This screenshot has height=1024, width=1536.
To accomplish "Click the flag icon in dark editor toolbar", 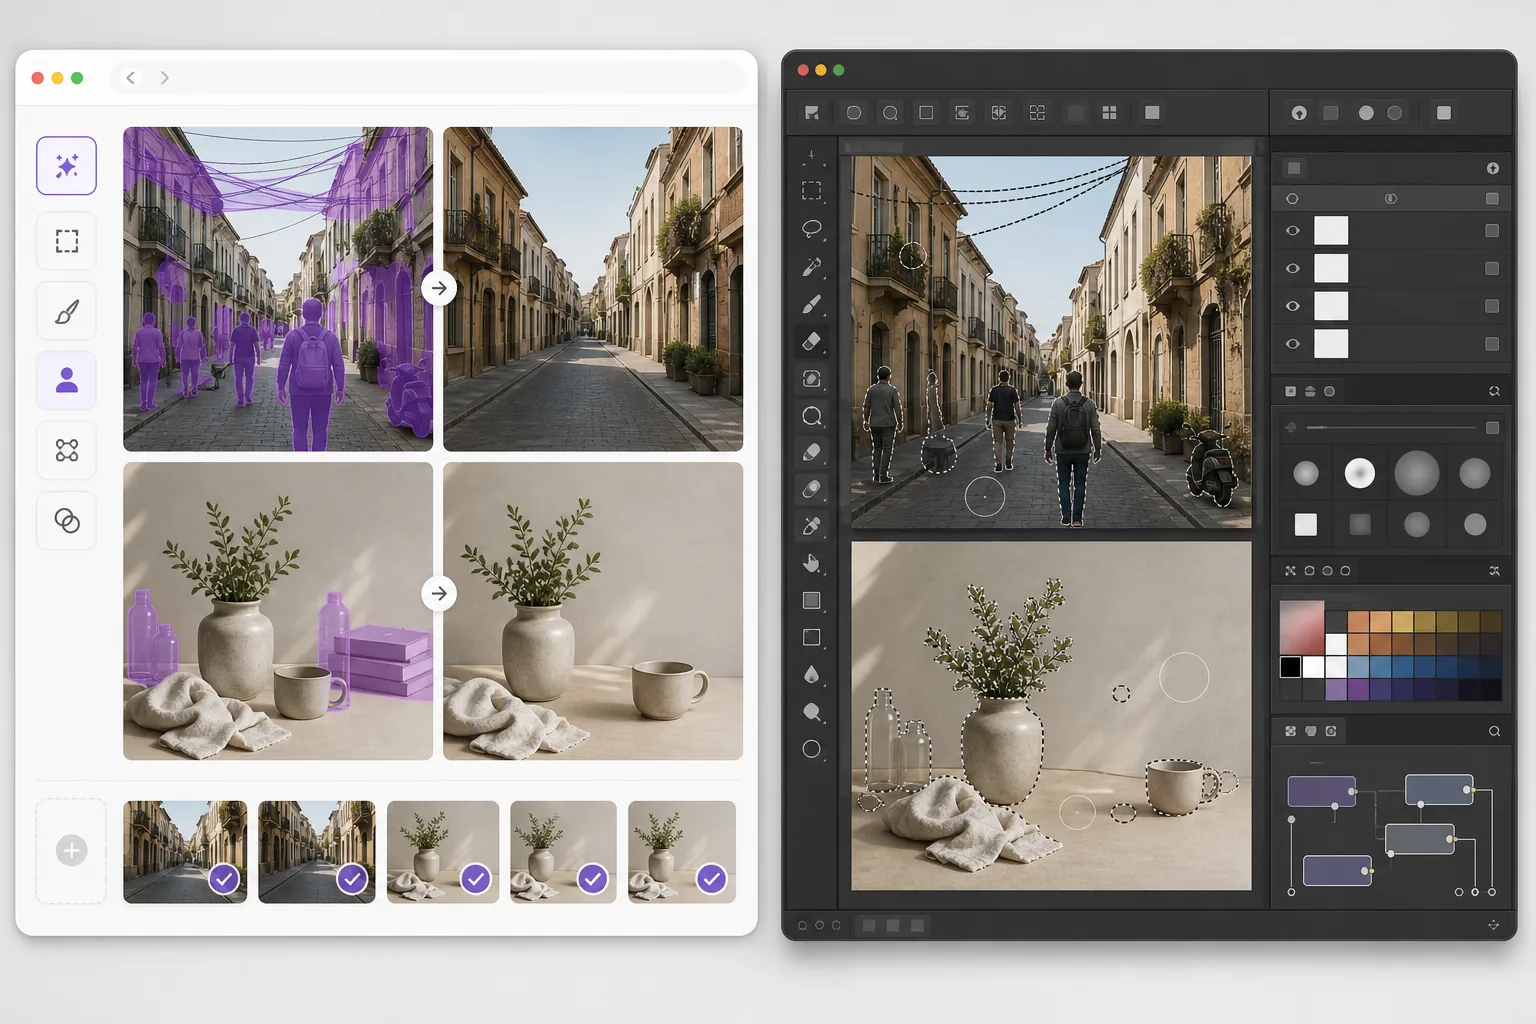I will pos(812,113).
